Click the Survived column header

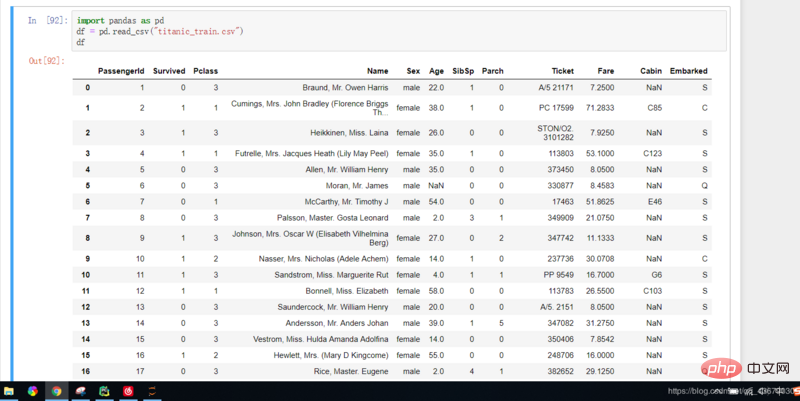coord(169,71)
